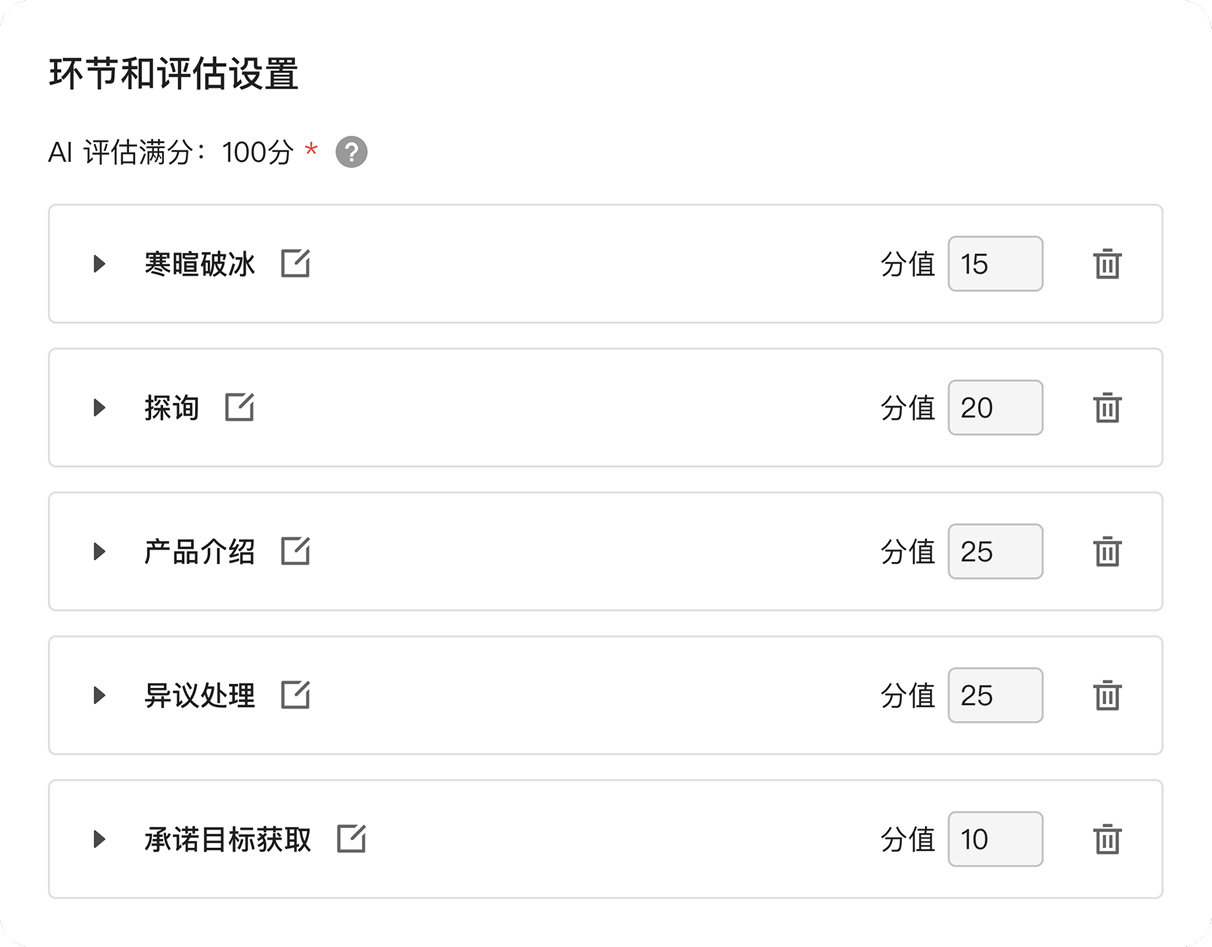Viewport: 1212px width, 947px height.
Task: Edit the 承诺目标获取 stage name
Action: tap(351, 839)
